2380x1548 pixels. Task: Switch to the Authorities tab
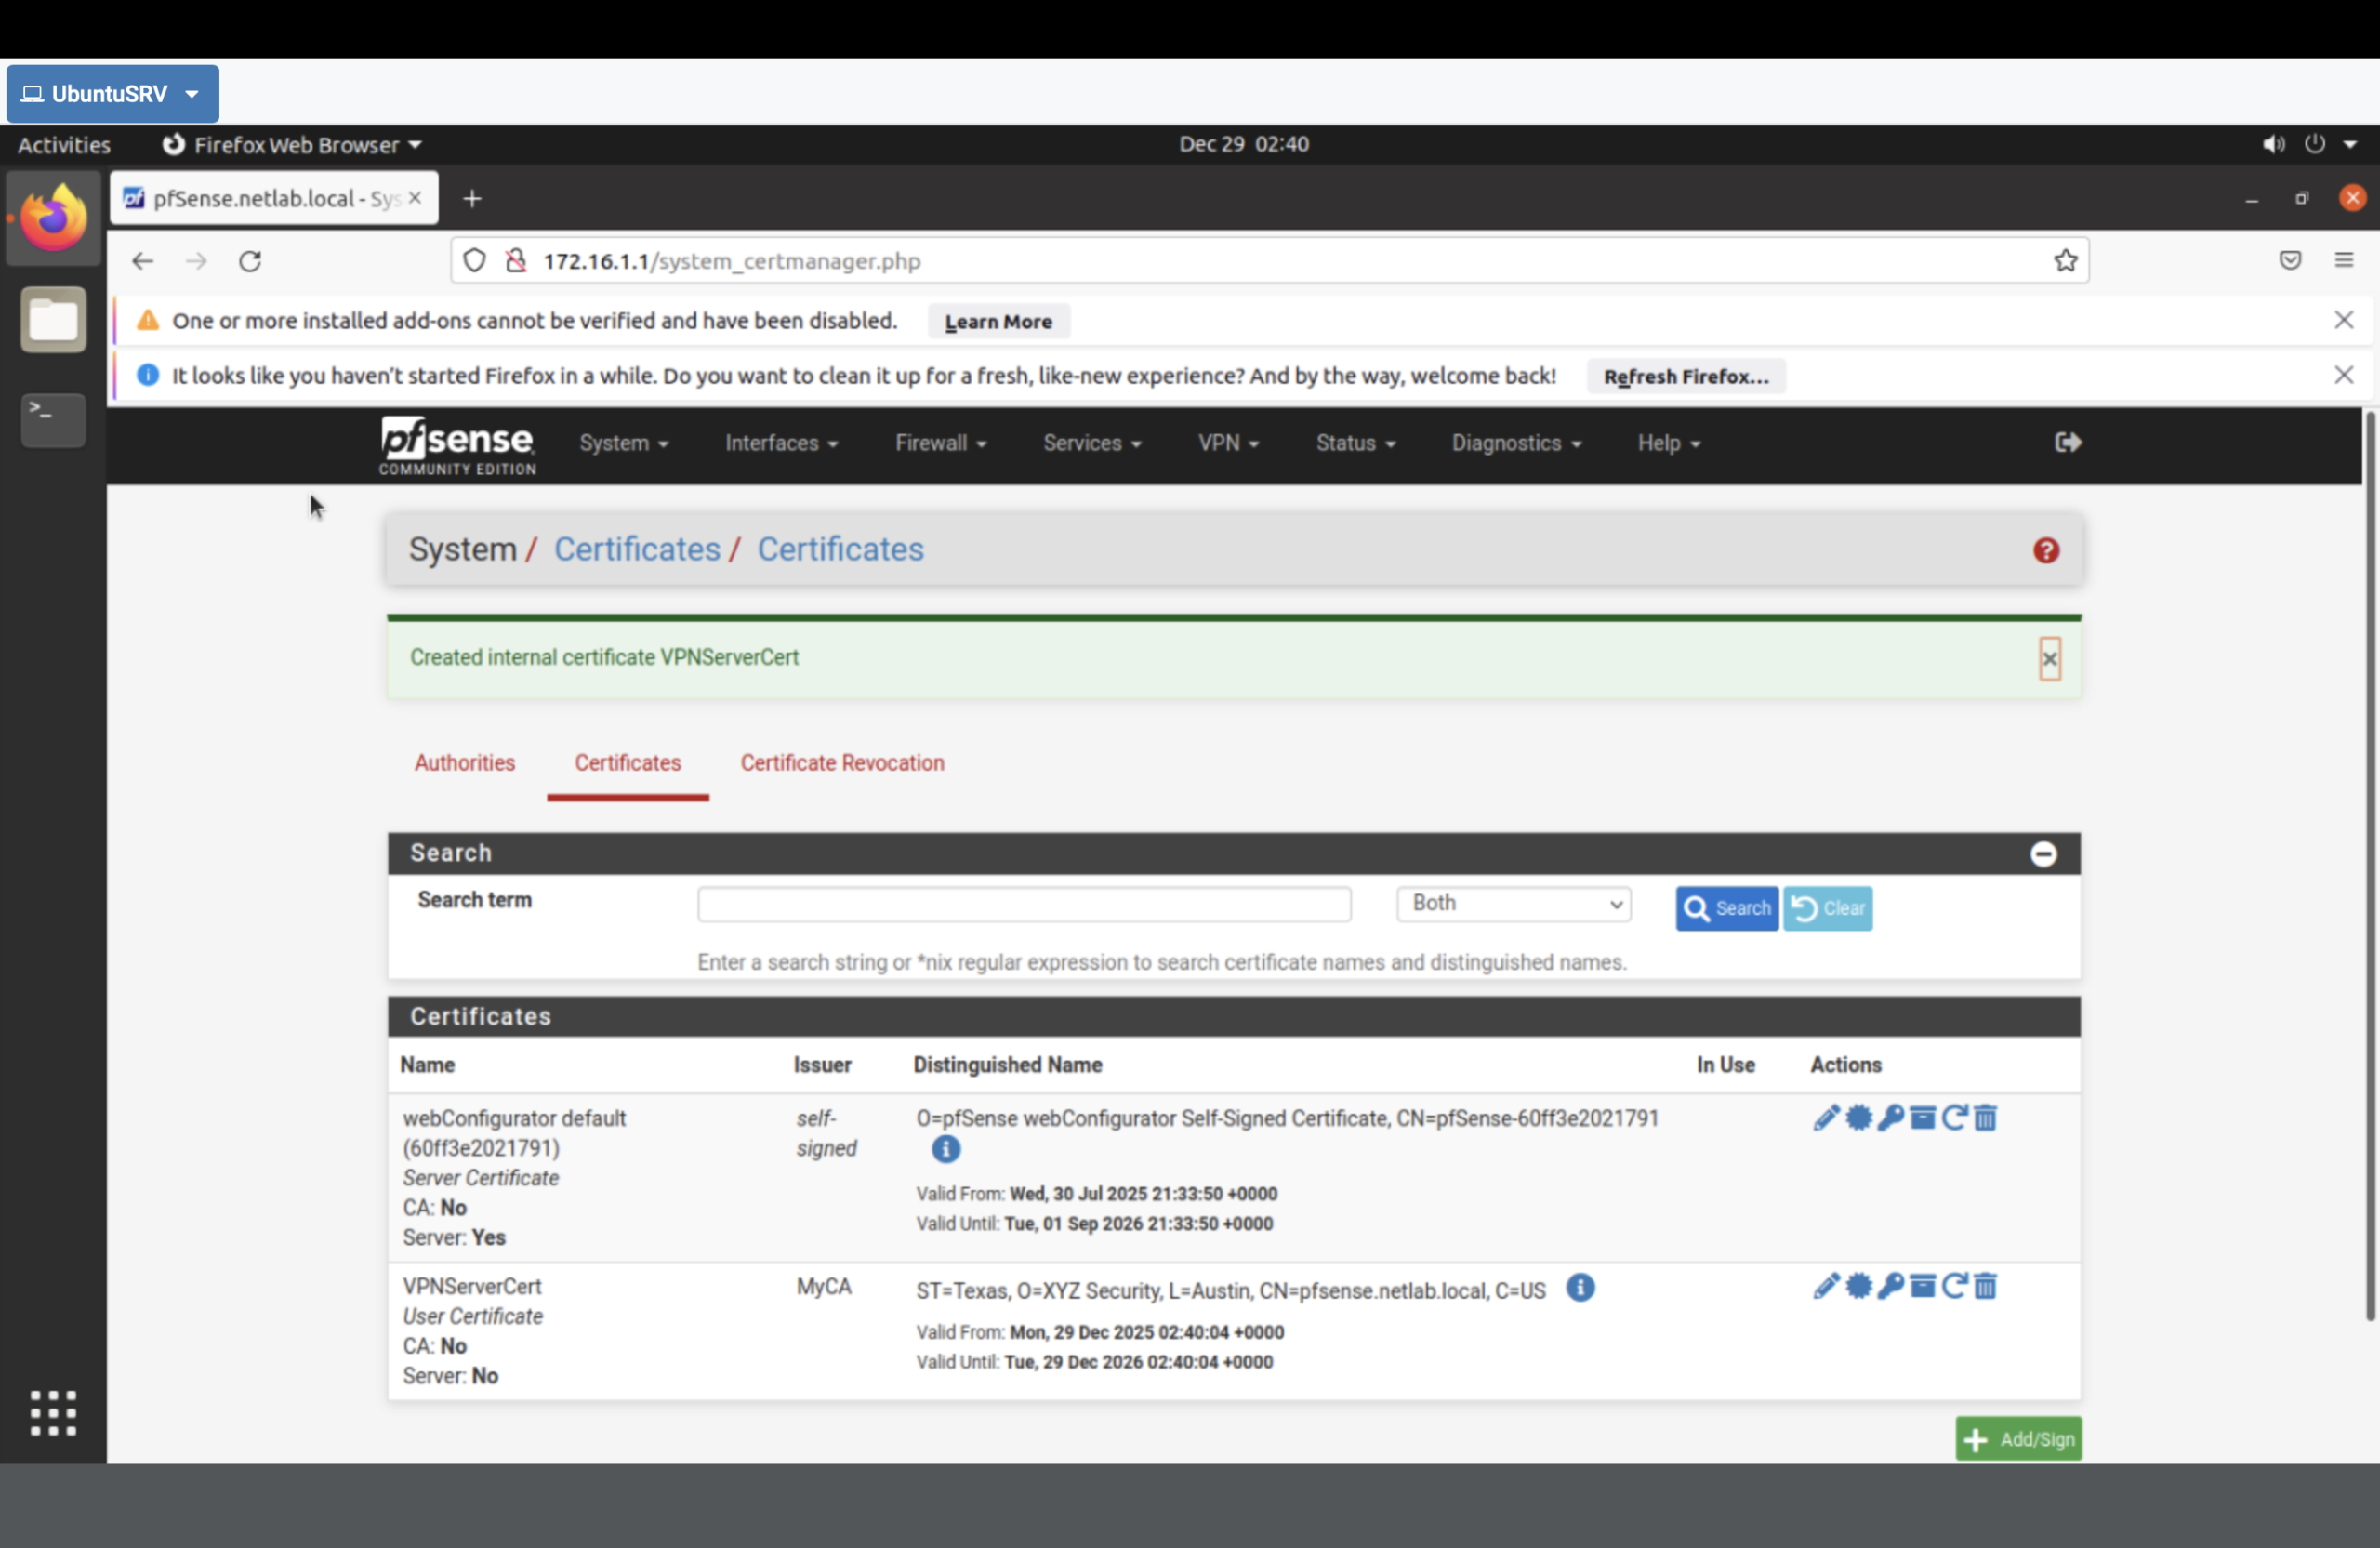465,762
